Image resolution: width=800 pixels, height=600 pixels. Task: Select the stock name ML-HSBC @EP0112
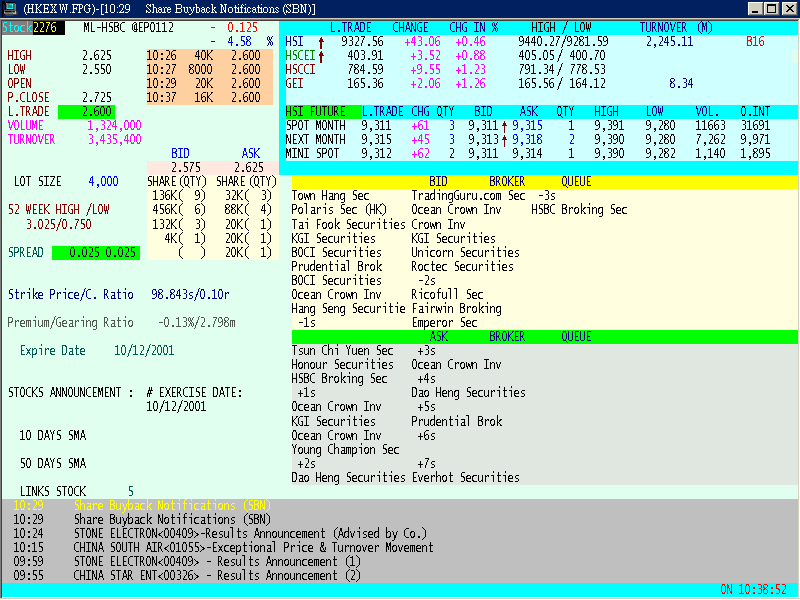[x=128, y=28]
